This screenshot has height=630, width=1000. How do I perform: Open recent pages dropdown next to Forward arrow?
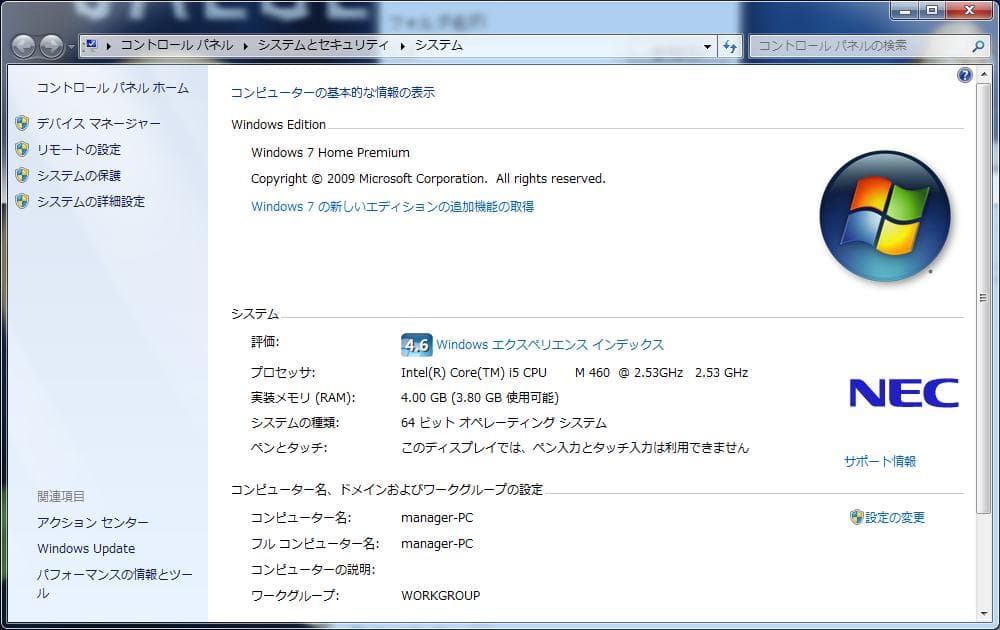click(x=71, y=47)
